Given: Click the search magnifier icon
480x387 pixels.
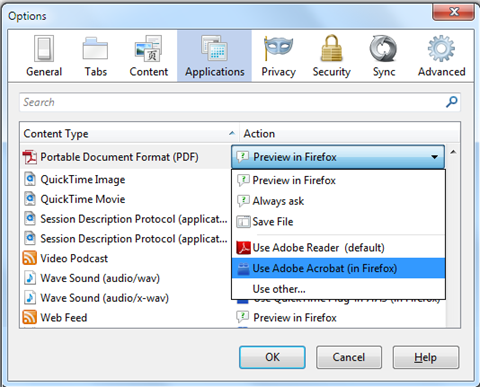Looking at the screenshot, I should (452, 102).
